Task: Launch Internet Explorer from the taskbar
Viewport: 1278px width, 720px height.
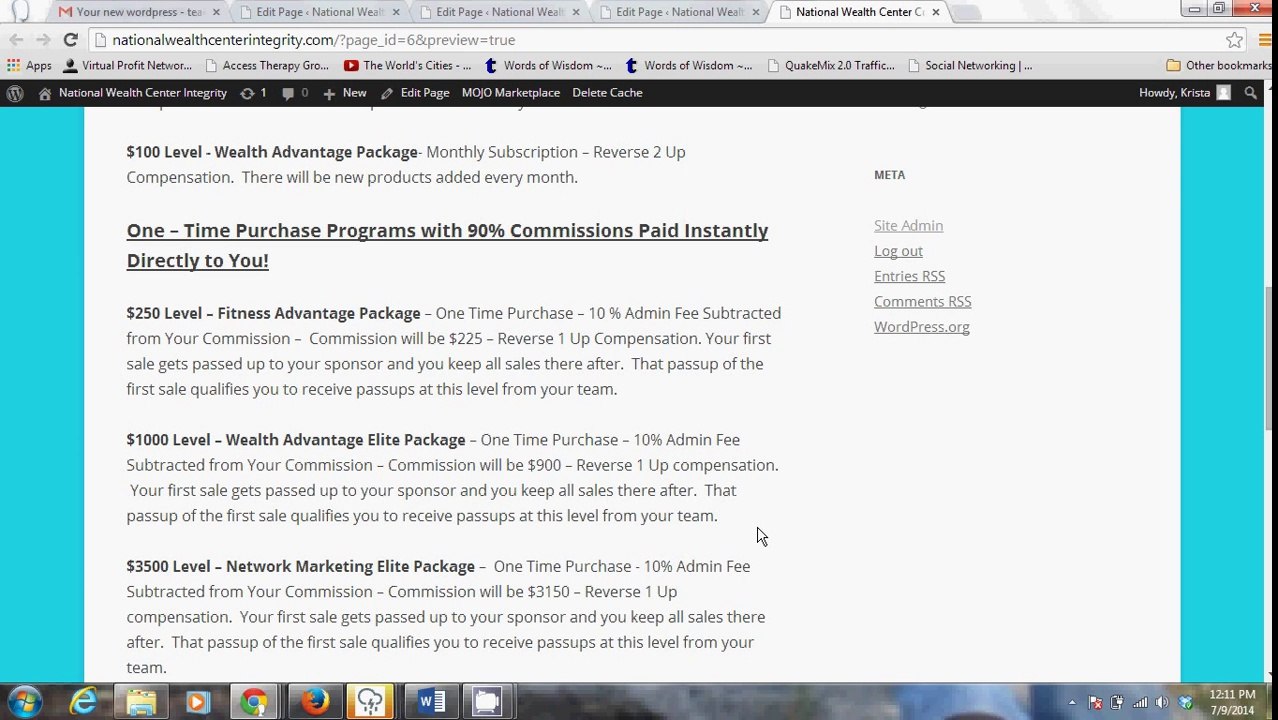Action: (x=84, y=702)
